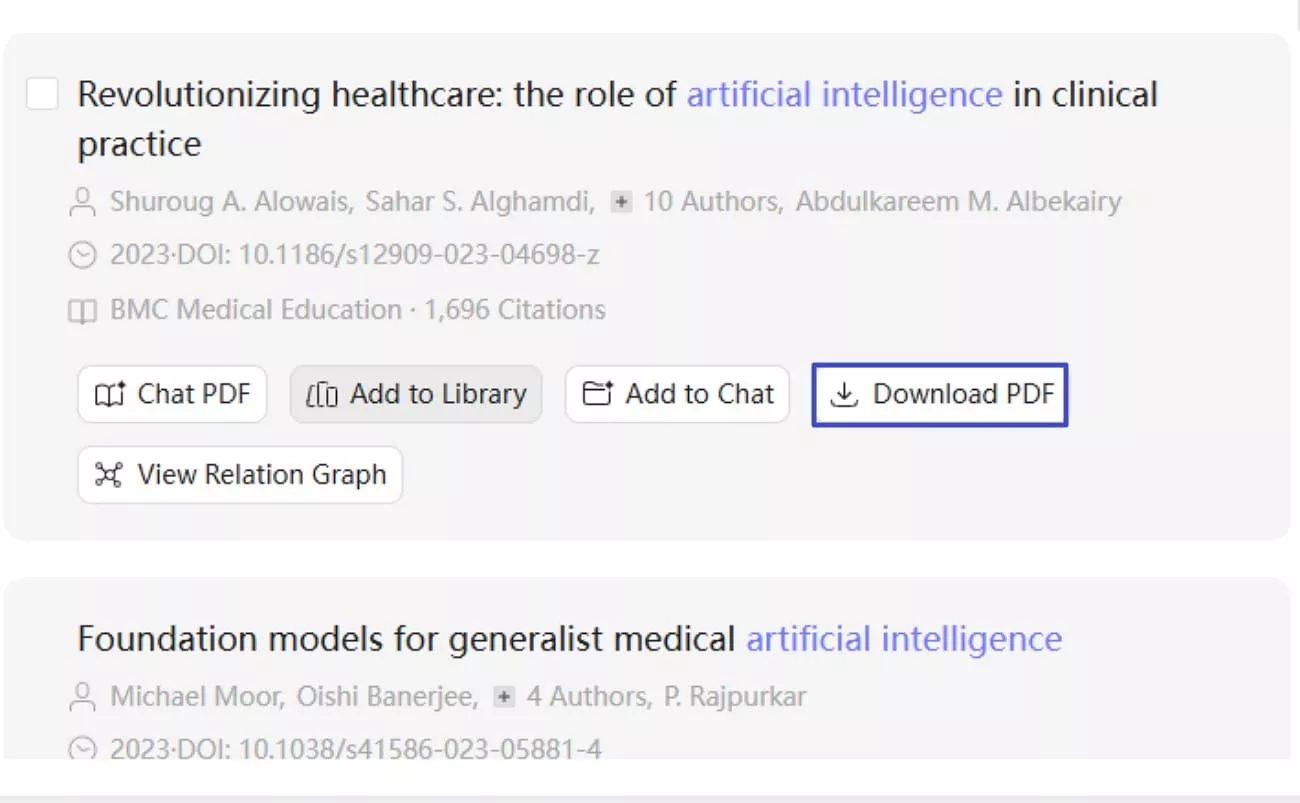Viewport: 1300px width, 803px height.
Task: Click the clock icon beside the second paper's DOI
Action: point(82,748)
